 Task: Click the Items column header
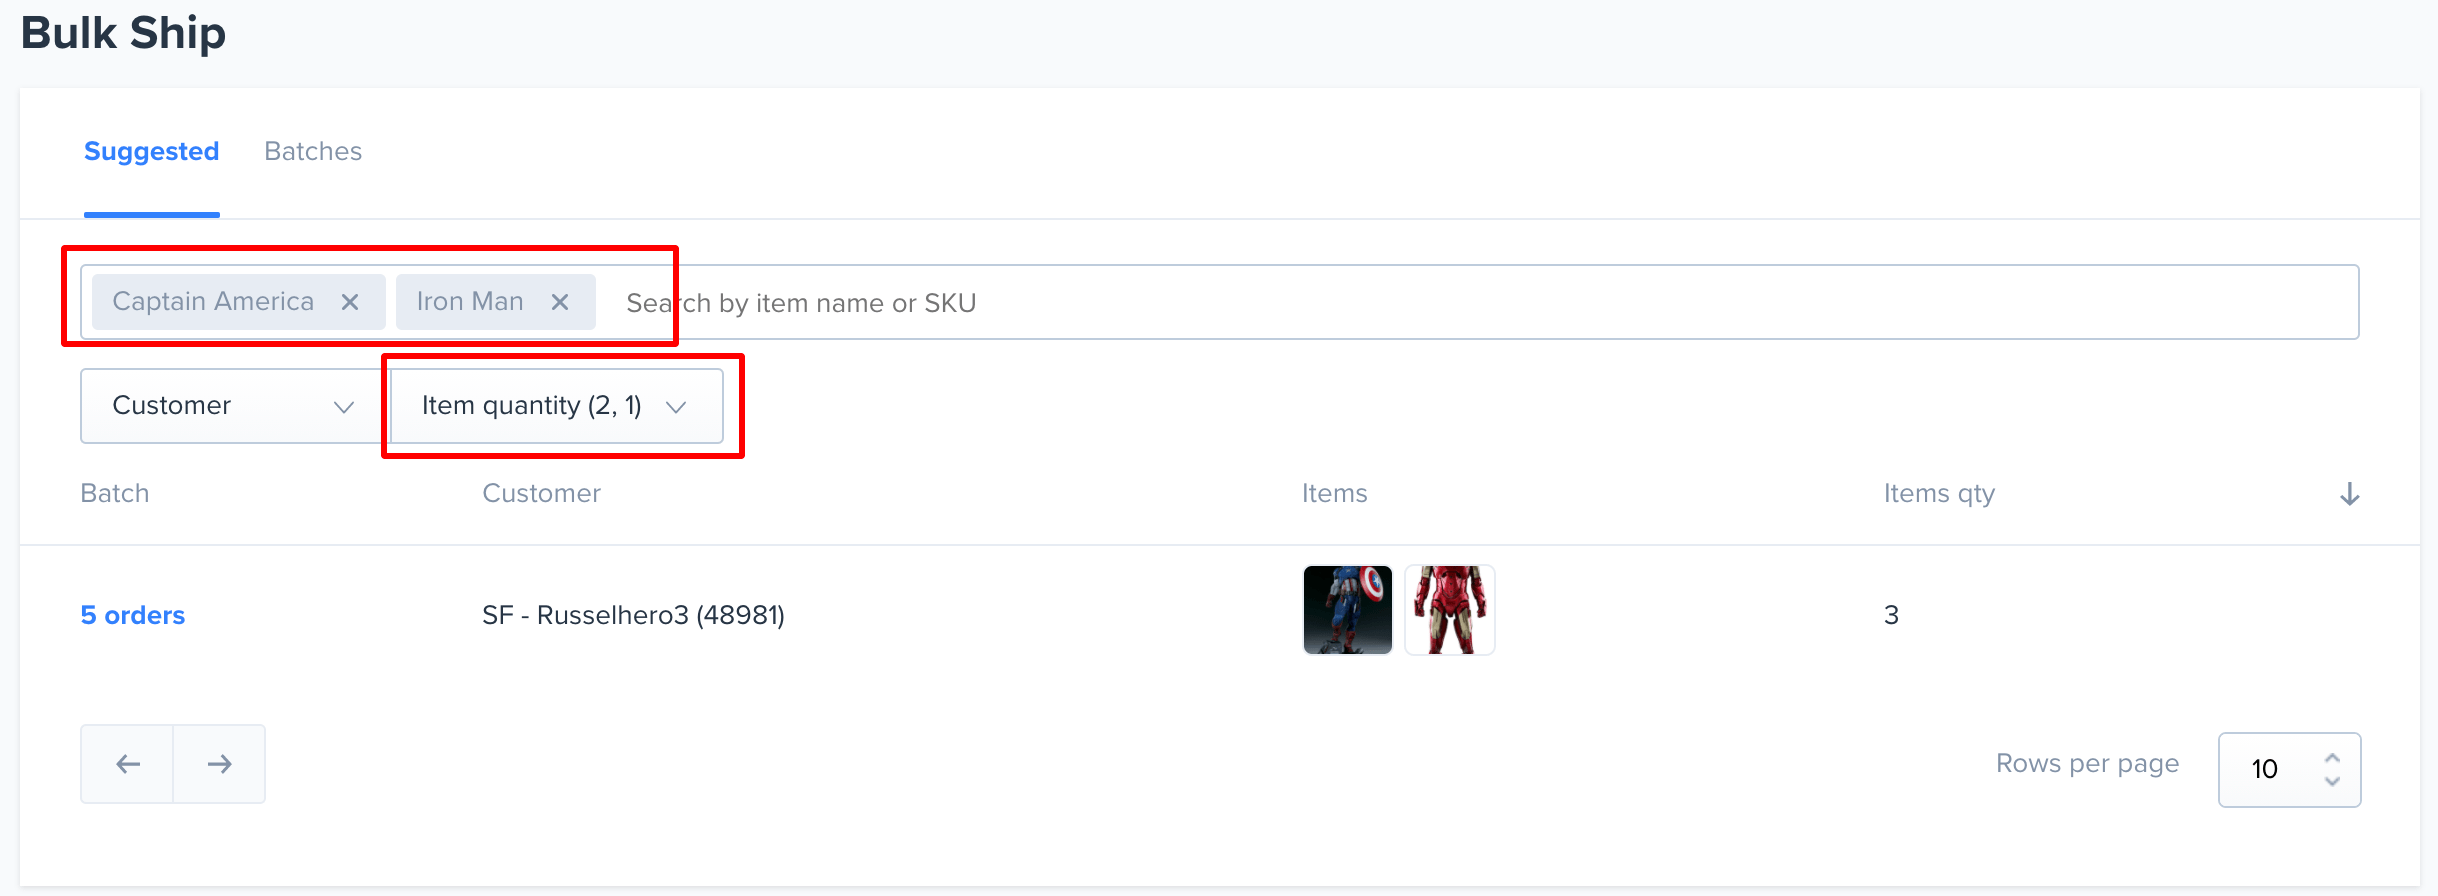1334,494
